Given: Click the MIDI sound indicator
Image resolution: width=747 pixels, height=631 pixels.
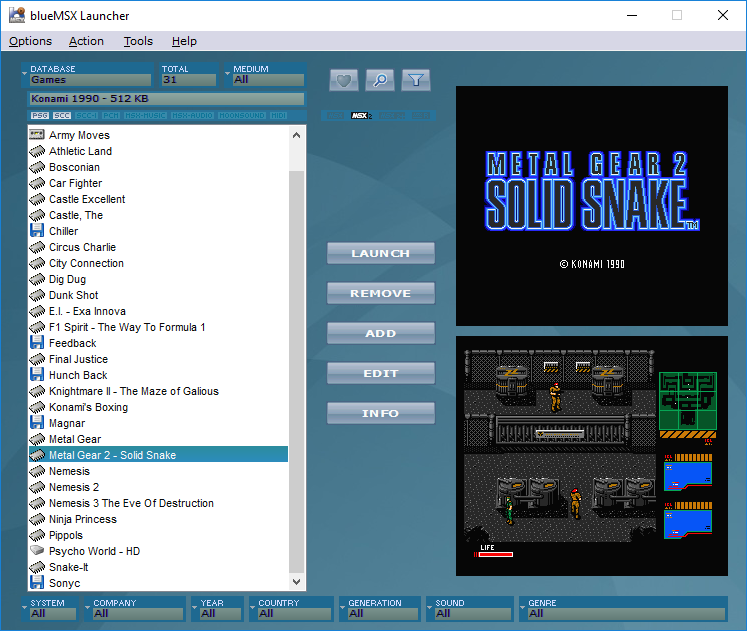Looking at the screenshot, I should (x=278, y=116).
